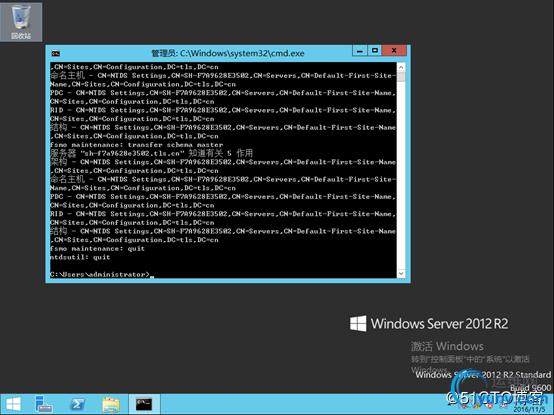Click the cmd scrollbar up arrow

point(401,67)
